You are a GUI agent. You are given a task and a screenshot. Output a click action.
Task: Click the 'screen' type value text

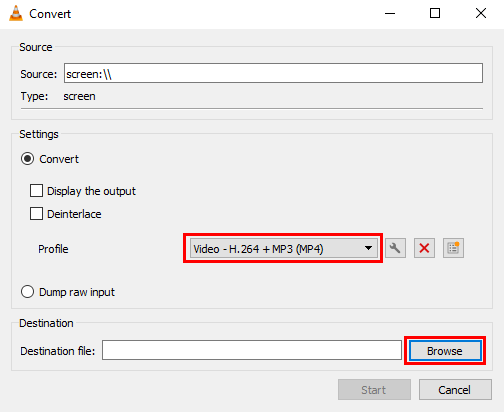coord(79,96)
